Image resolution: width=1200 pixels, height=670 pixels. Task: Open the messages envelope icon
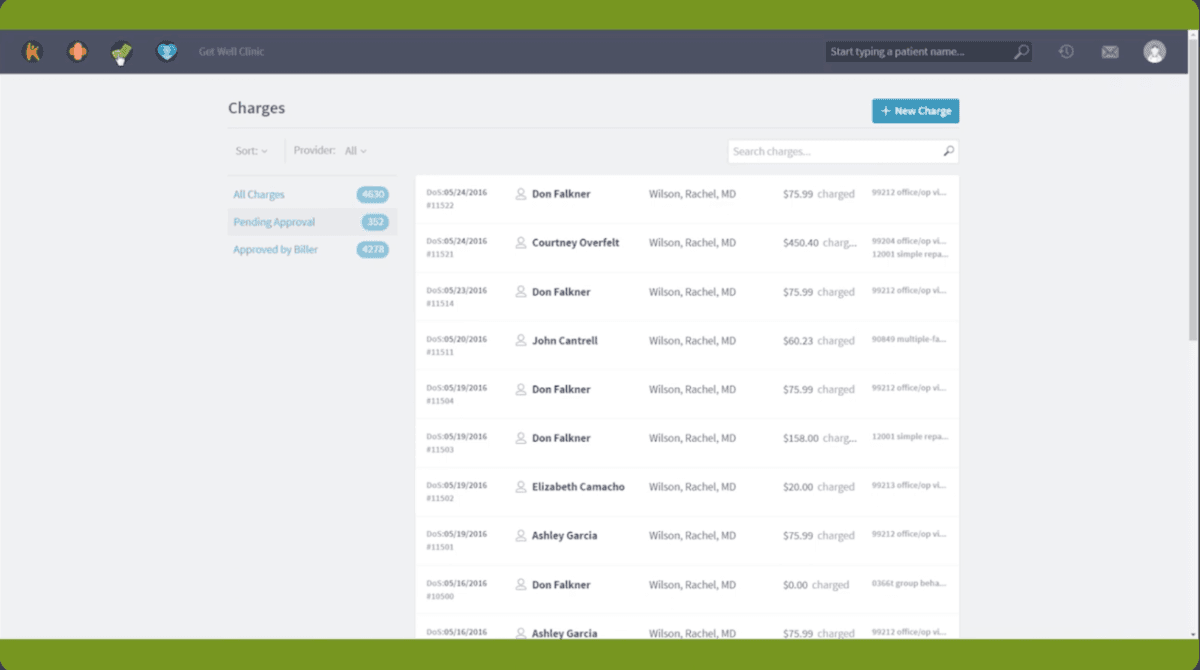(x=1110, y=52)
